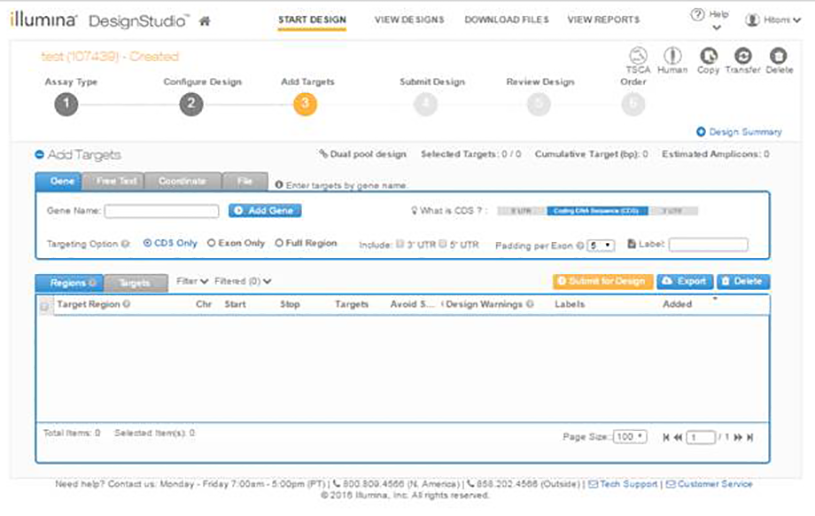Open the TSCA assay icon
The image size is (815, 516).
tap(637, 57)
